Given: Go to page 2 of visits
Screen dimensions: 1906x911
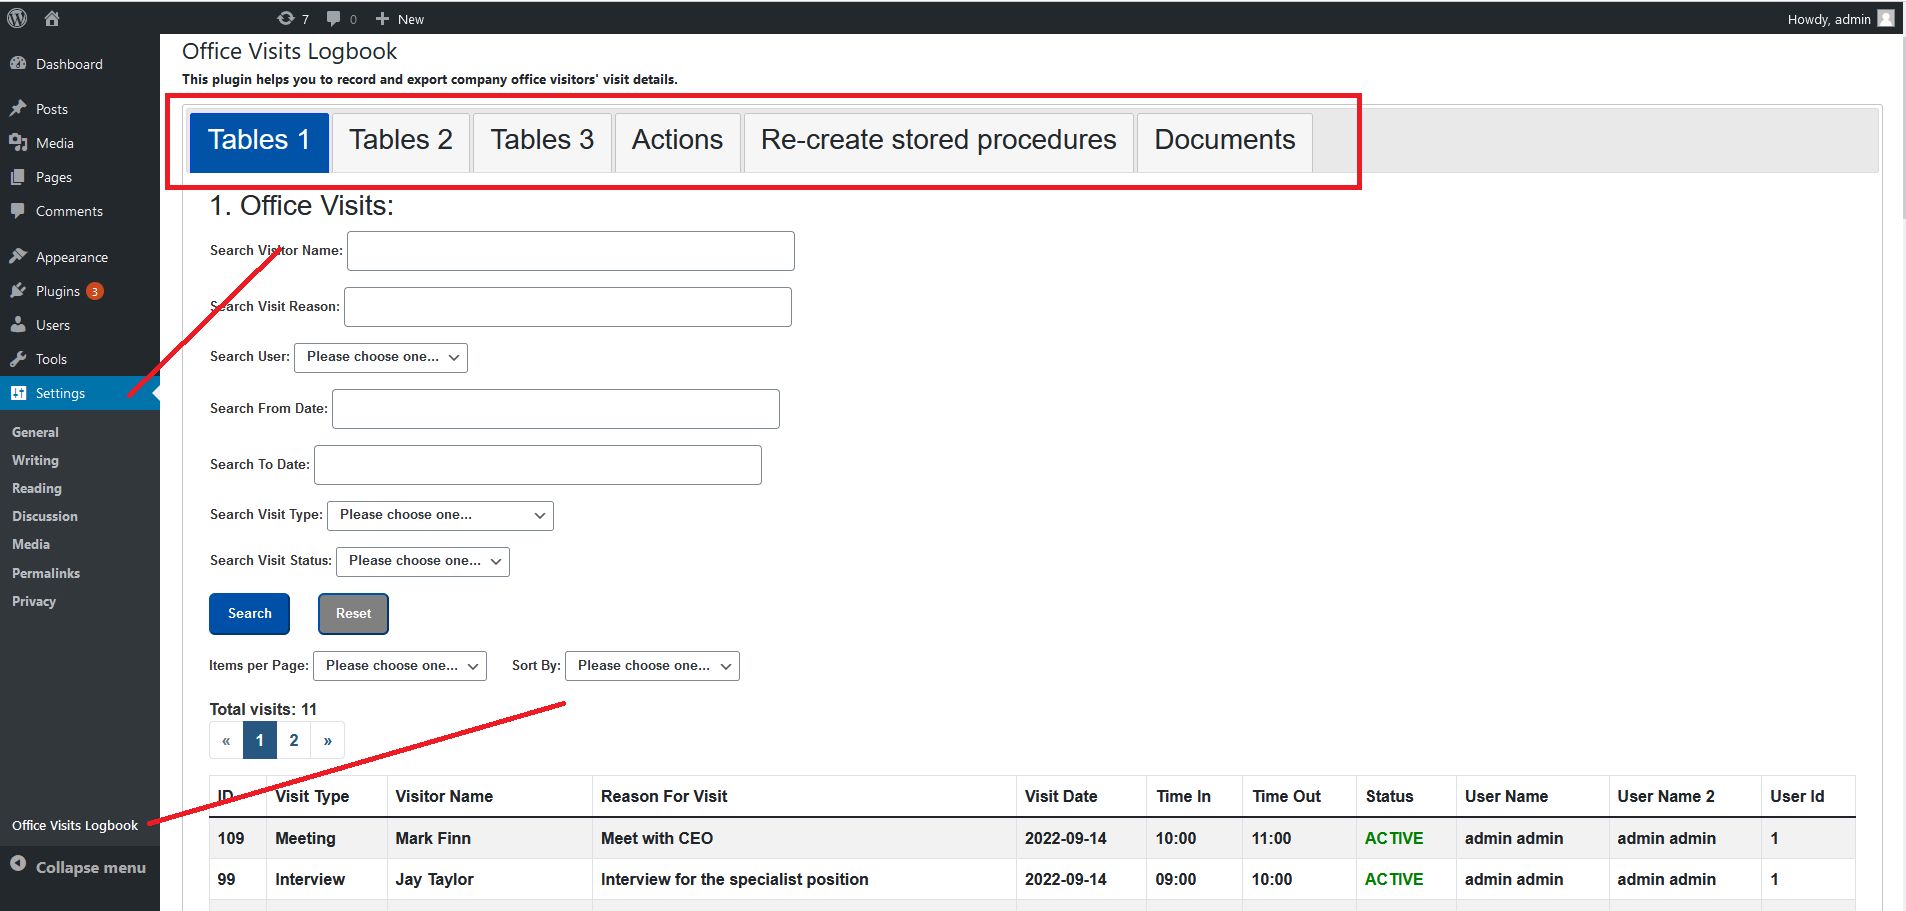Looking at the screenshot, I should click(x=294, y=741).
